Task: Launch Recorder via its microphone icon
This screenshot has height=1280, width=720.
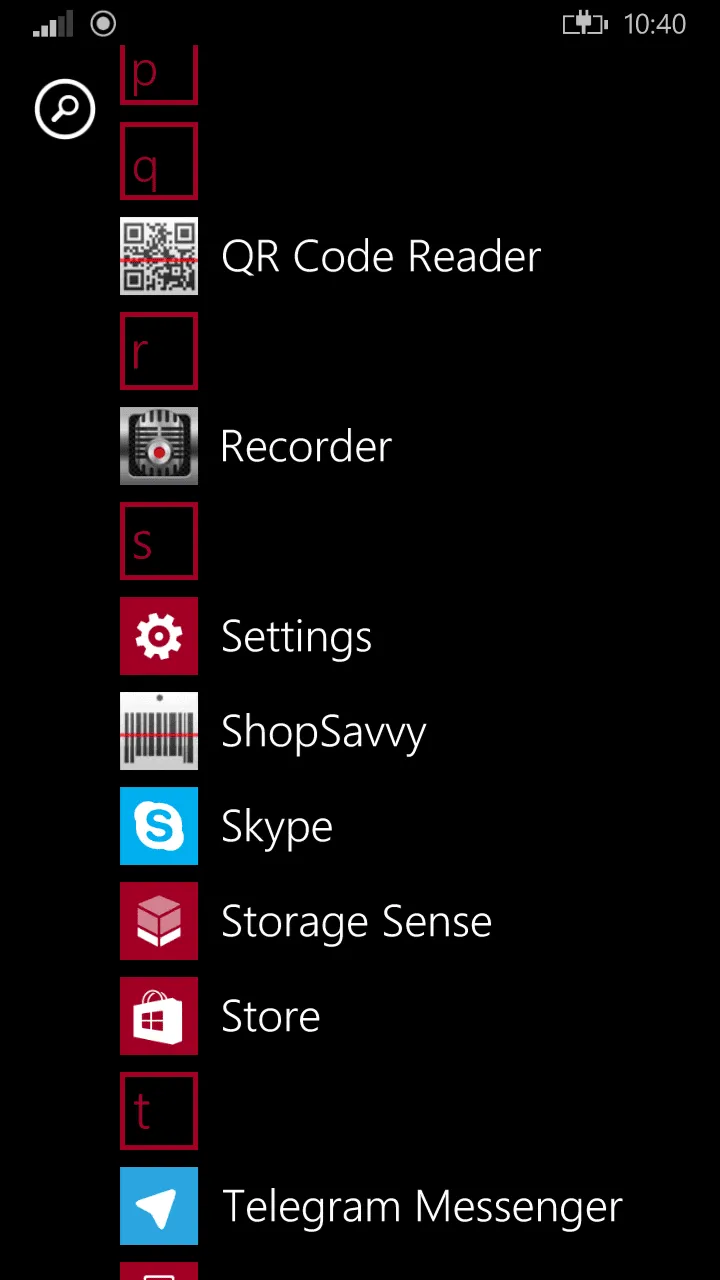Action: point(159,446)
